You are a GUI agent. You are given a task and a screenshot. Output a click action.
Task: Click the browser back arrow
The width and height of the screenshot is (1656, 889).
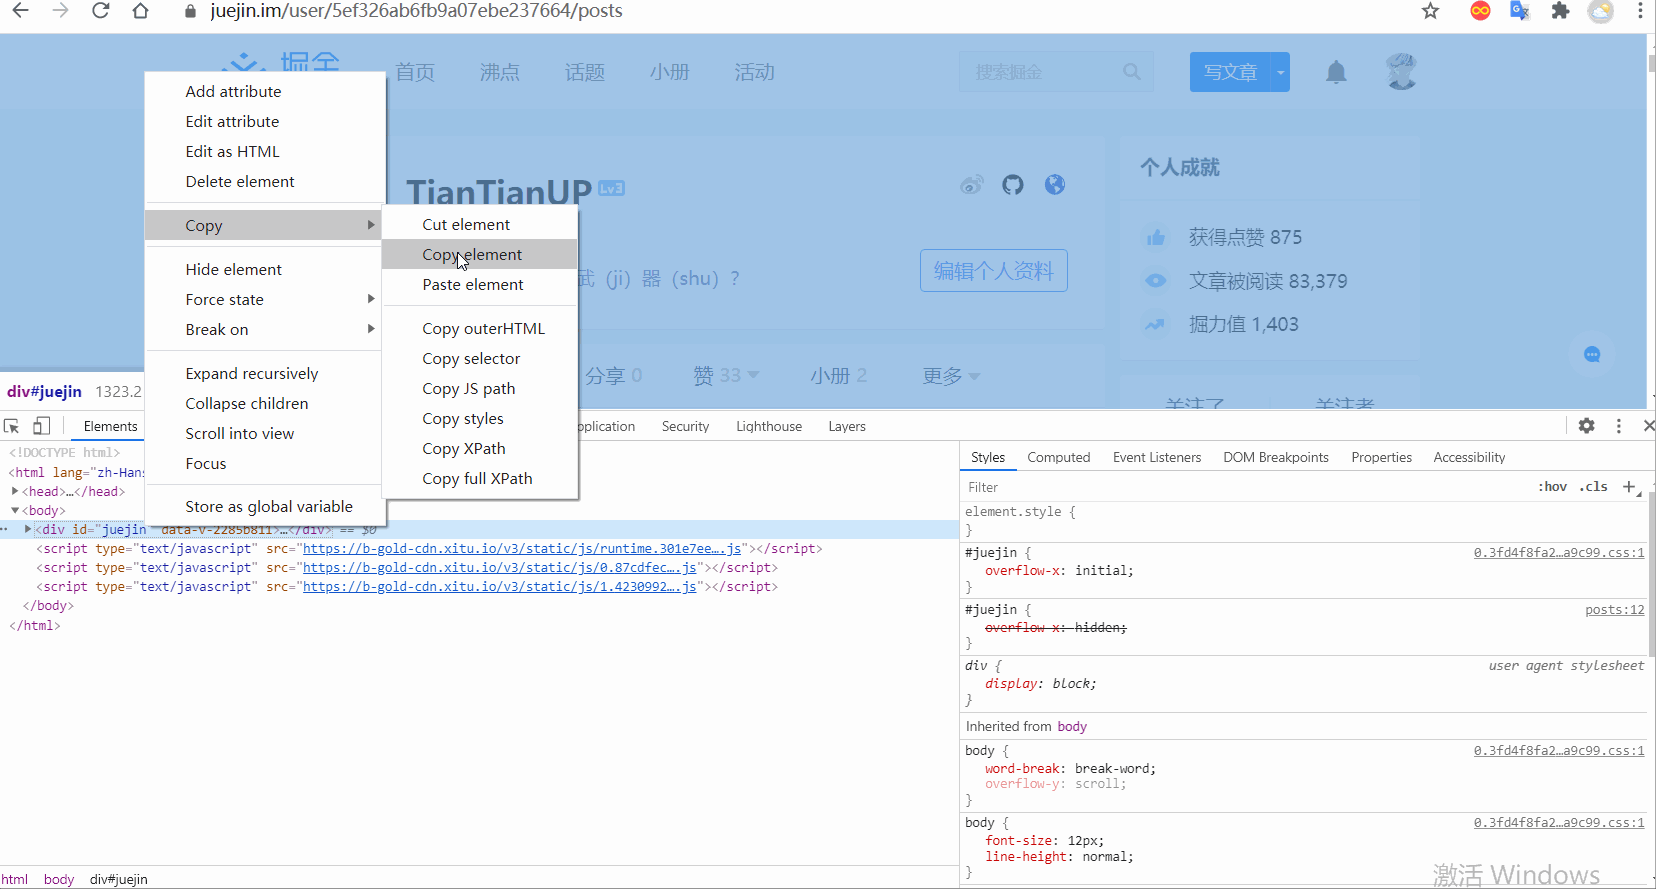click(20, 11)
